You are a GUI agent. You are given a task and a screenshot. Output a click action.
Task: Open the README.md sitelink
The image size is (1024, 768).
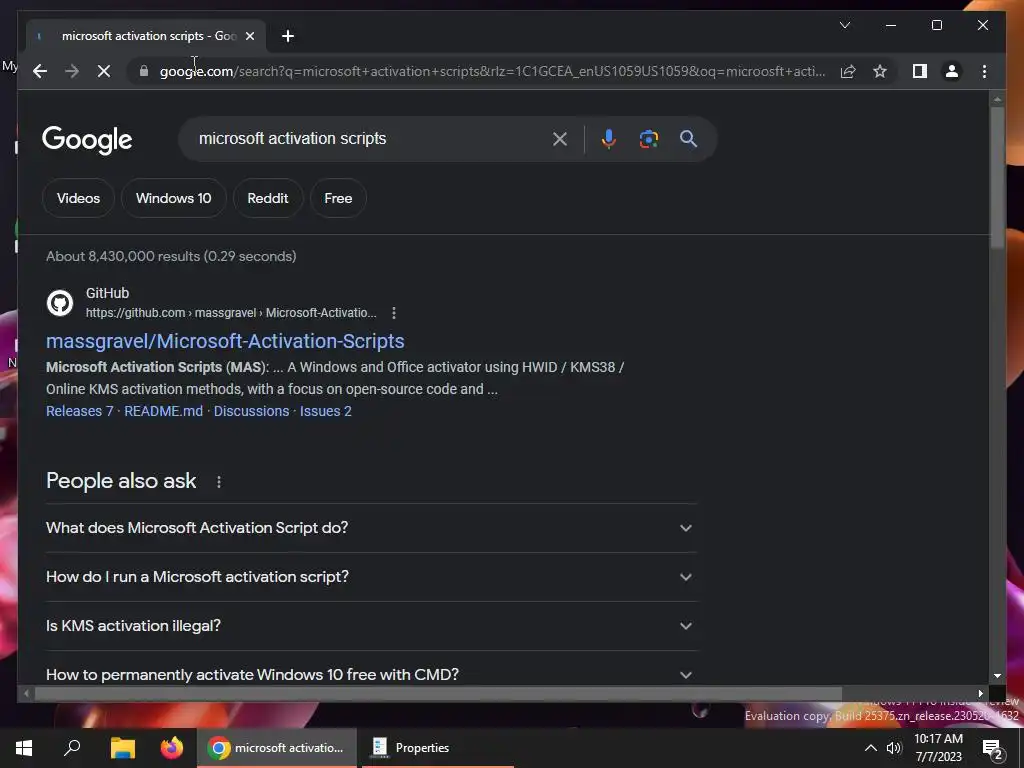[x=163, y=411]
